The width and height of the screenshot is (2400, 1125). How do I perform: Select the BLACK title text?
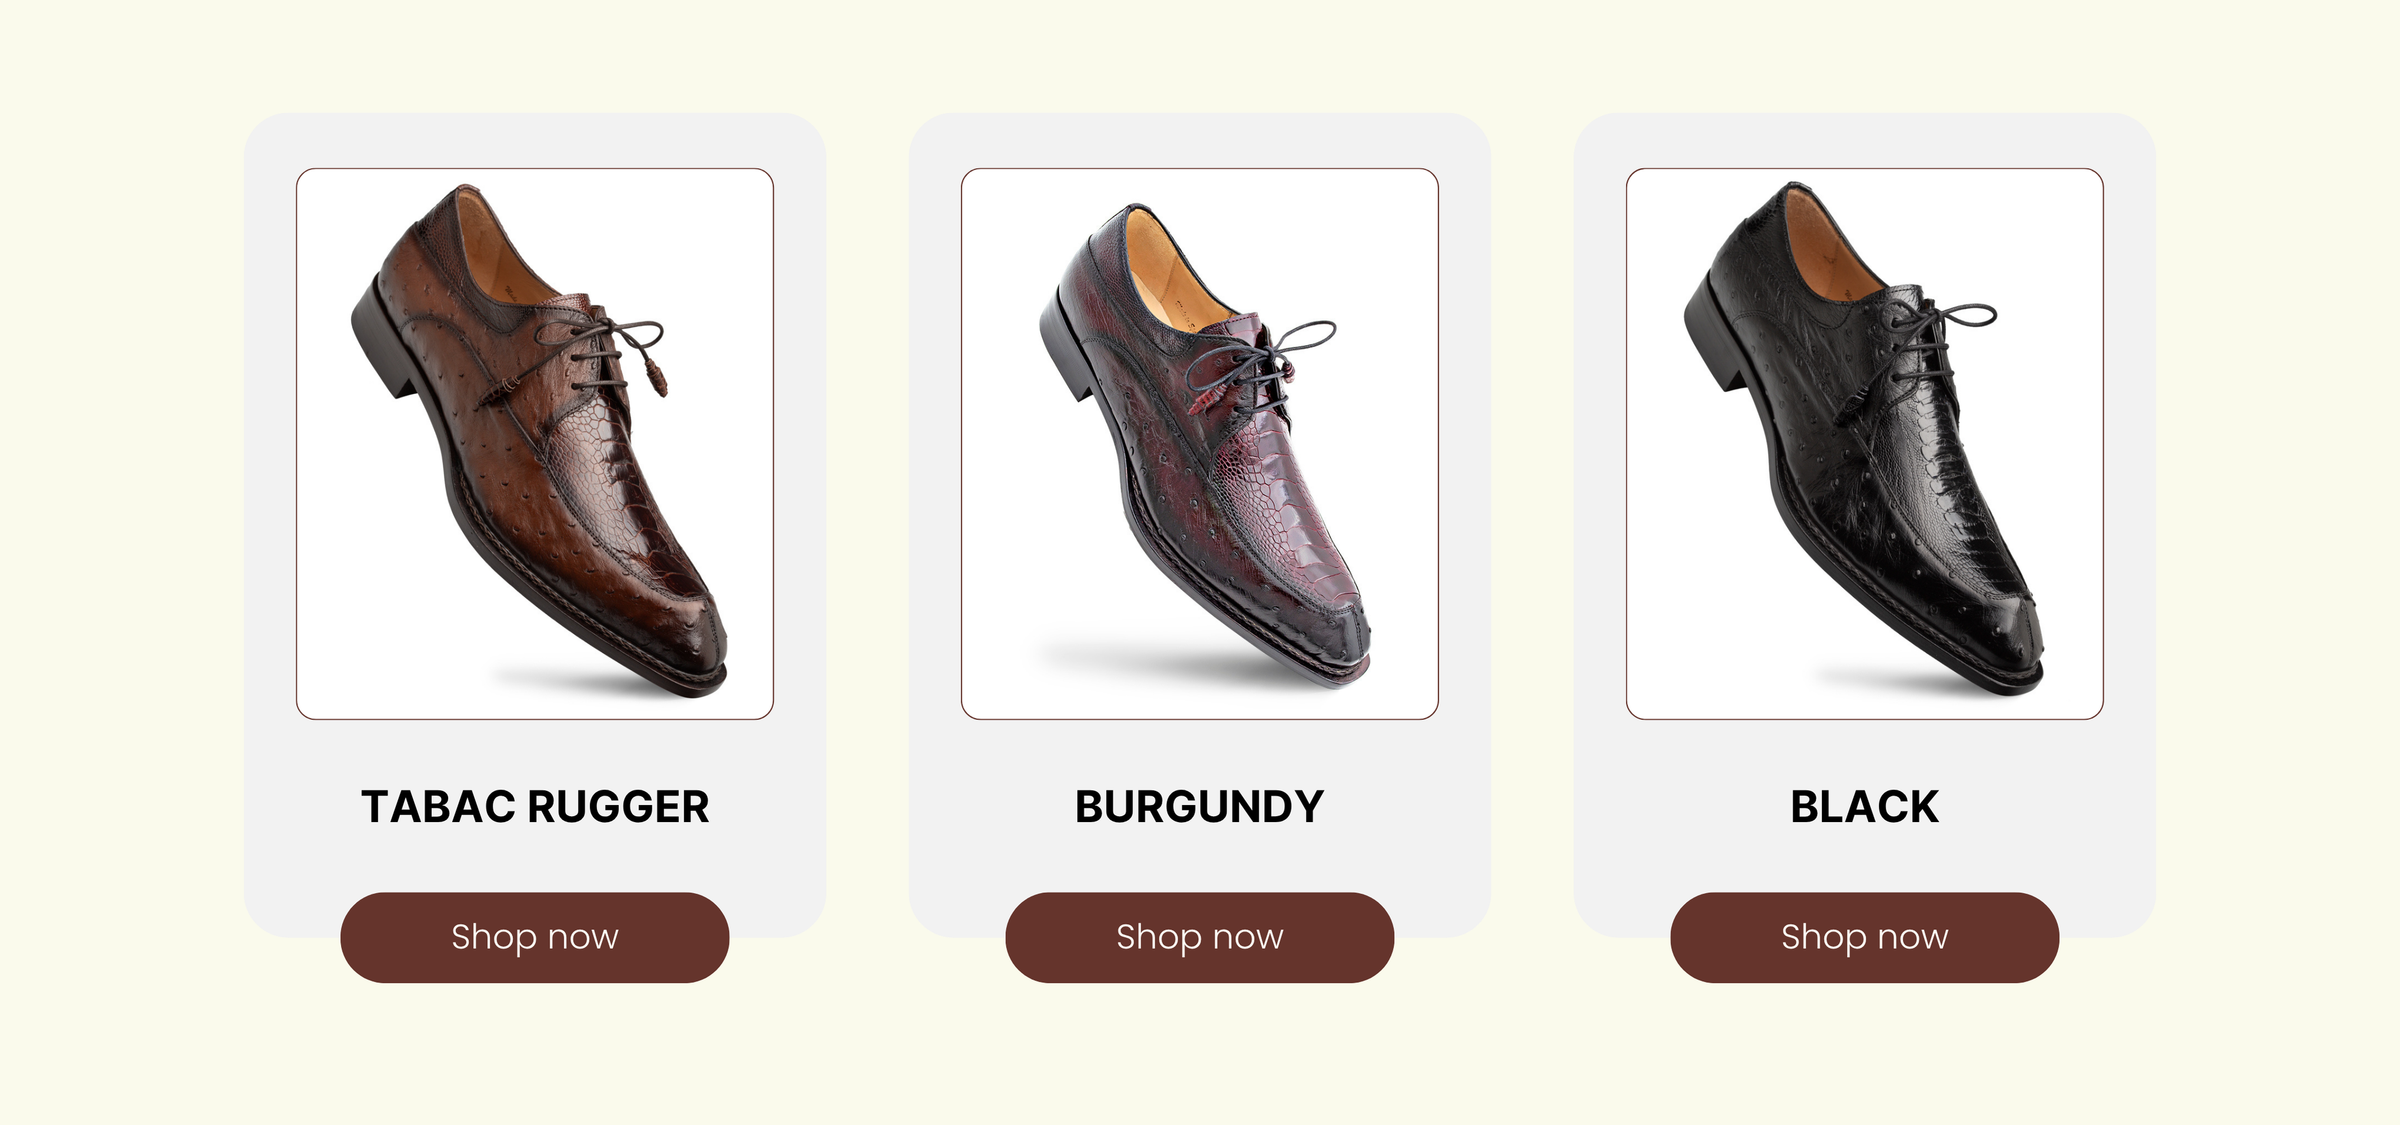coord(1865,807)
